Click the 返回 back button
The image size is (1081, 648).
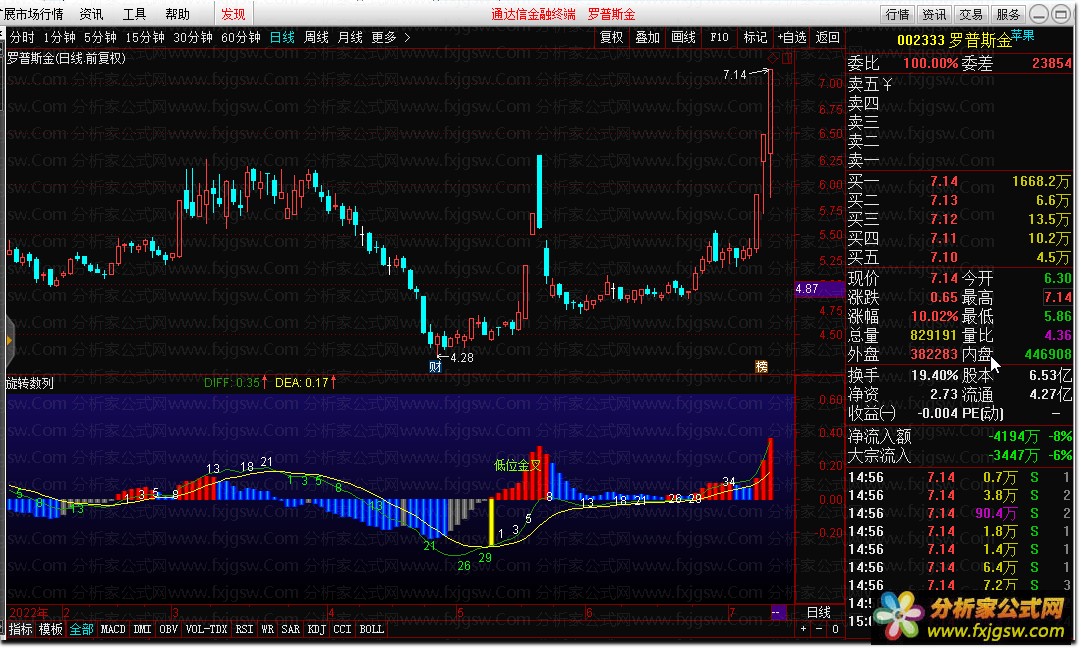827,37
